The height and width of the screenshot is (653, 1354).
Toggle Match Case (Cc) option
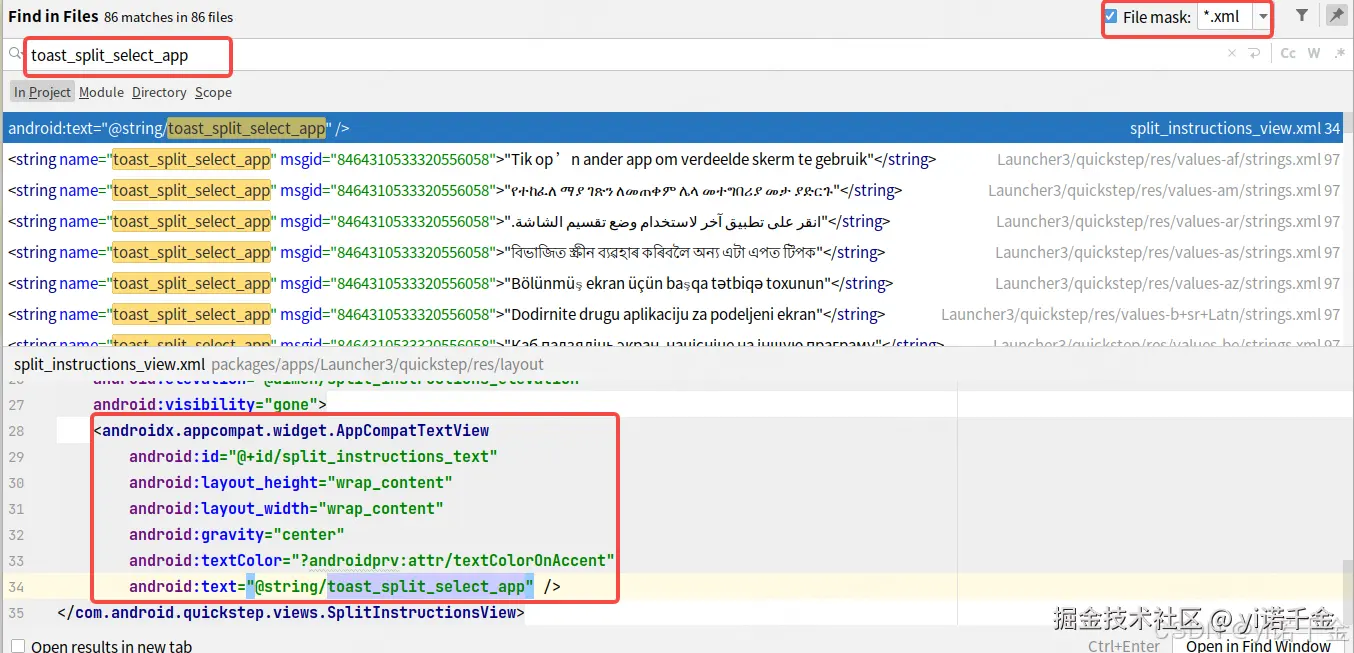1288,54
